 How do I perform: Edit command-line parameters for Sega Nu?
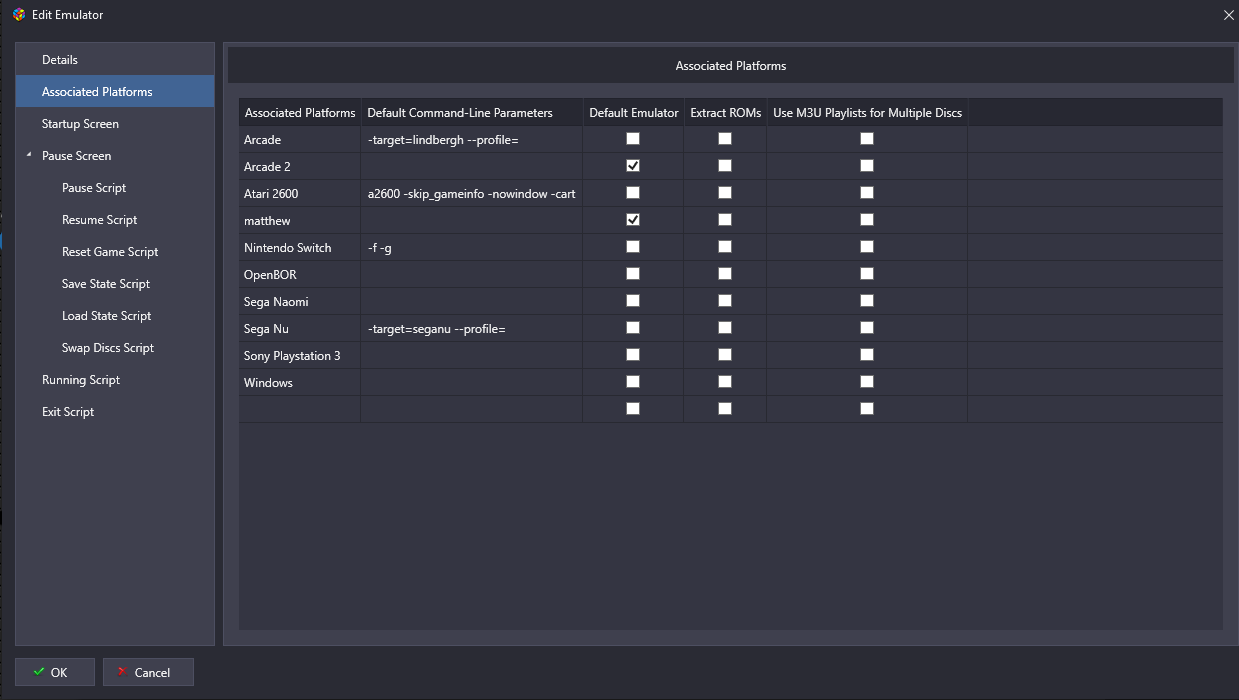coord(471,329)
